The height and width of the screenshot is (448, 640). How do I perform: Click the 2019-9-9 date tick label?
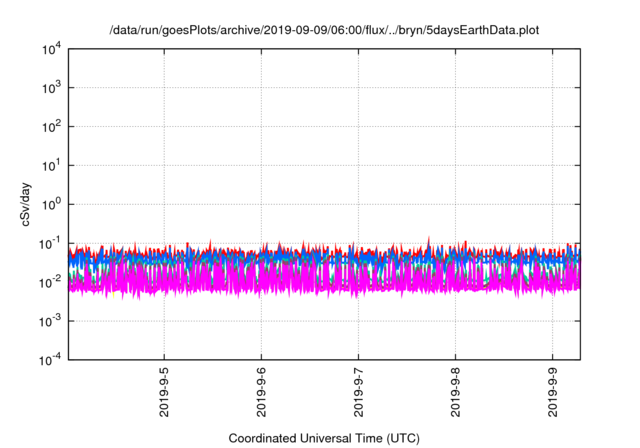553,392
